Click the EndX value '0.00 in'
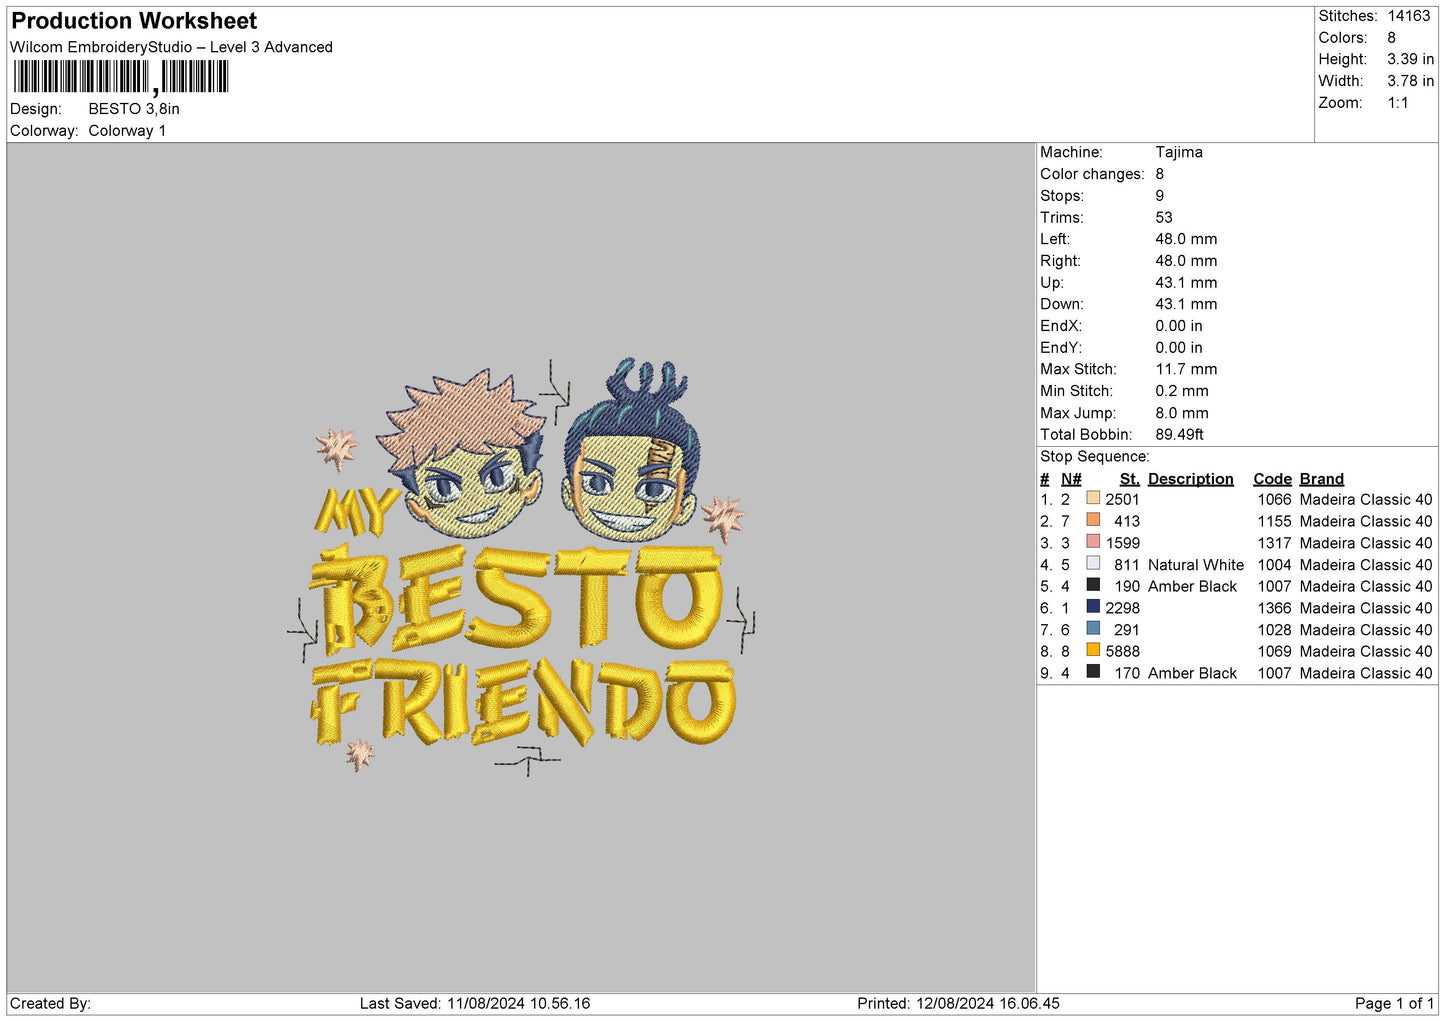This screenshot has height=1021, width=1445. (1179, 326)
